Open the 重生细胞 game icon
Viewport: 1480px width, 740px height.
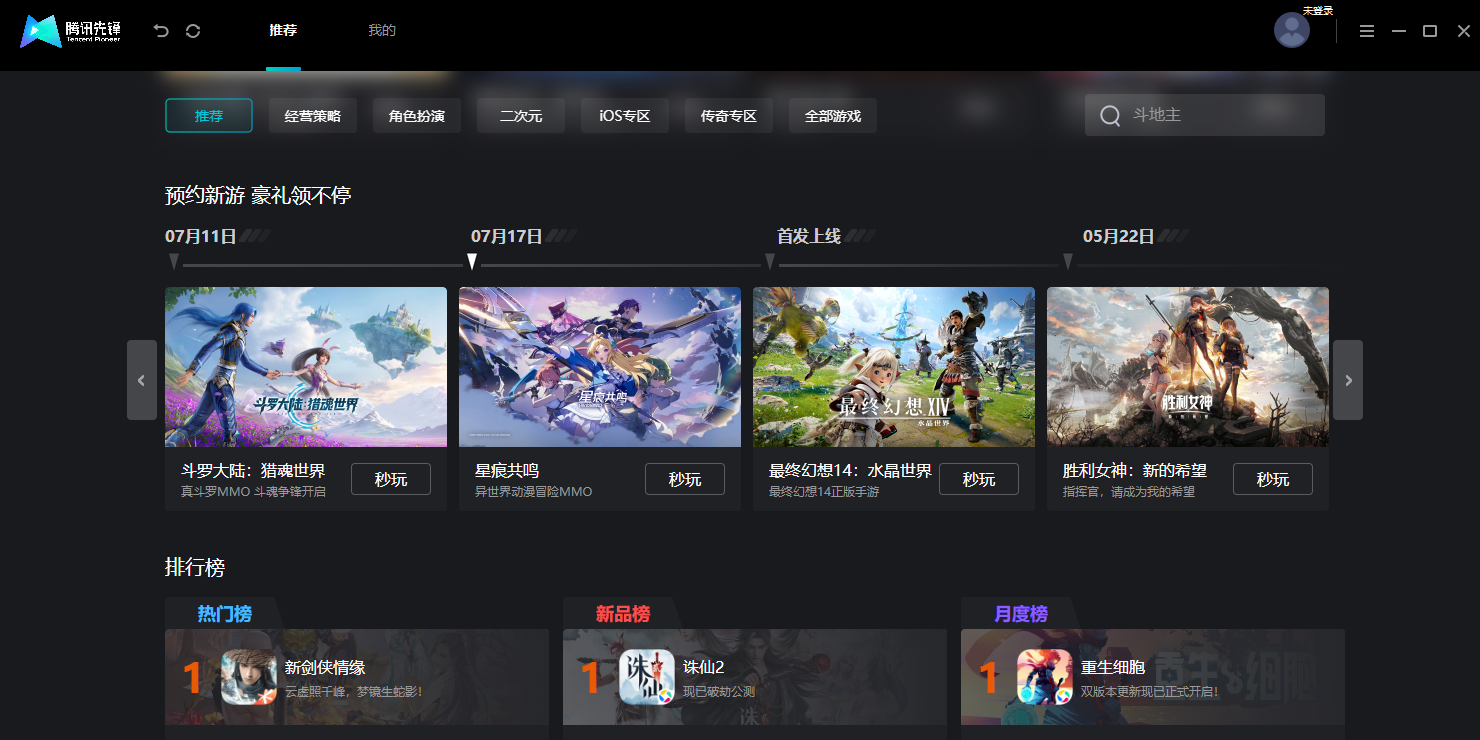coord(1045,677)
